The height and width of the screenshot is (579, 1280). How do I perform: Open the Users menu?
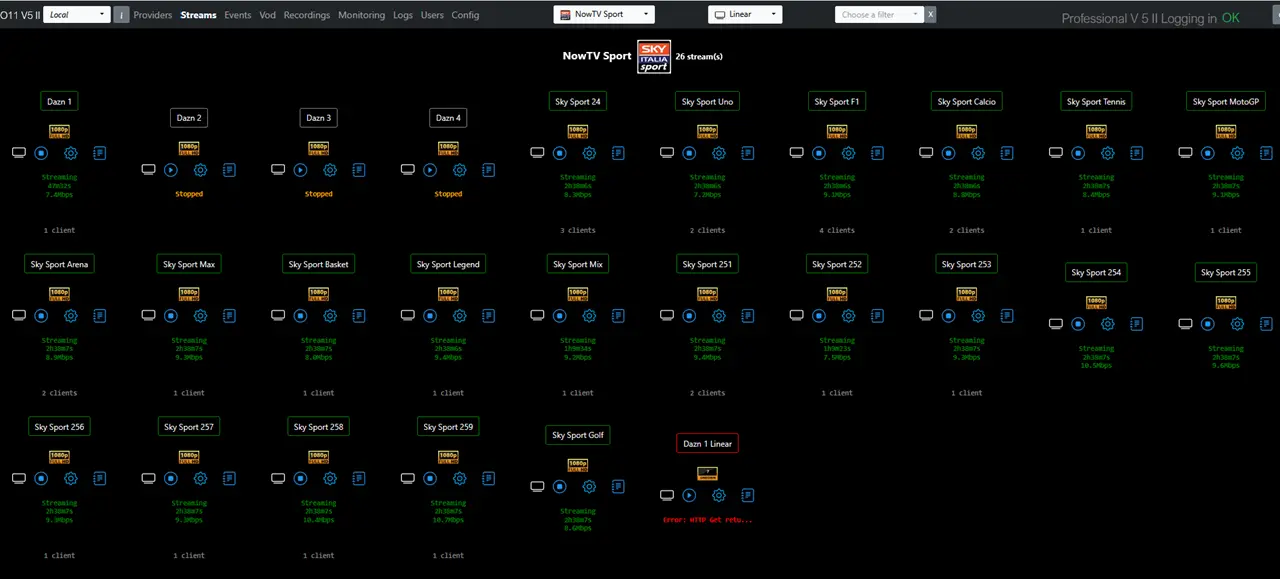432,15
